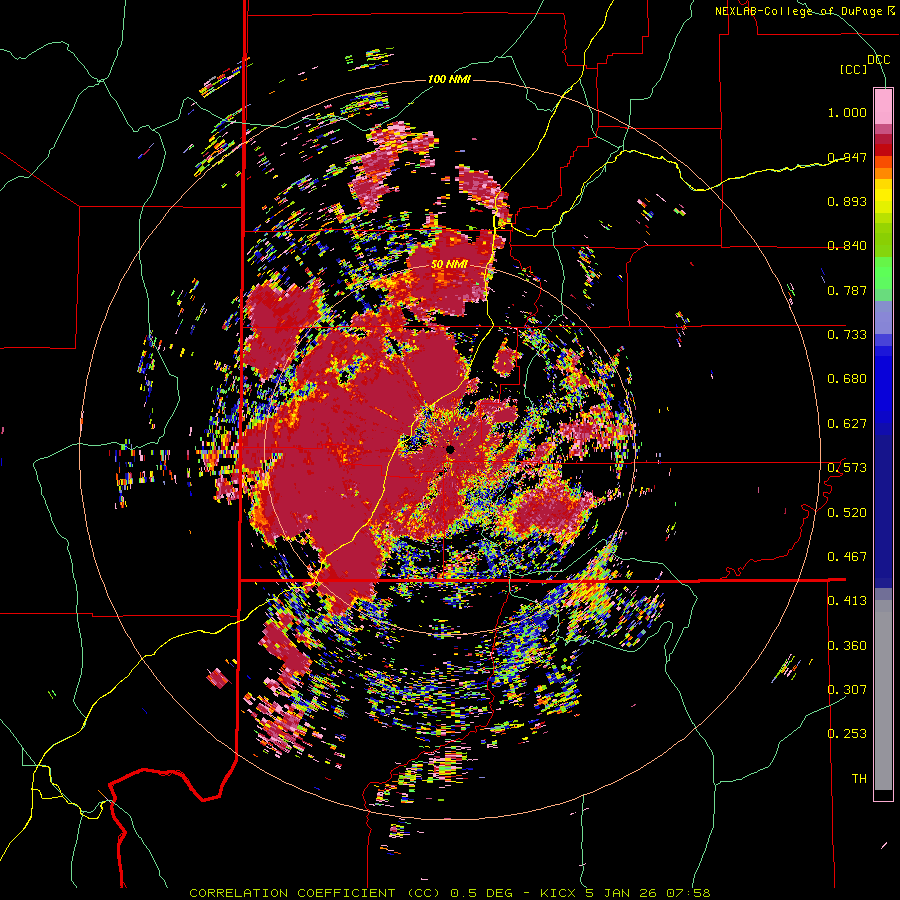Image resolution: width=900 pixels, height=900 pixels.
Task: Select the 0.787 legend value
Action: pos(847,290)
